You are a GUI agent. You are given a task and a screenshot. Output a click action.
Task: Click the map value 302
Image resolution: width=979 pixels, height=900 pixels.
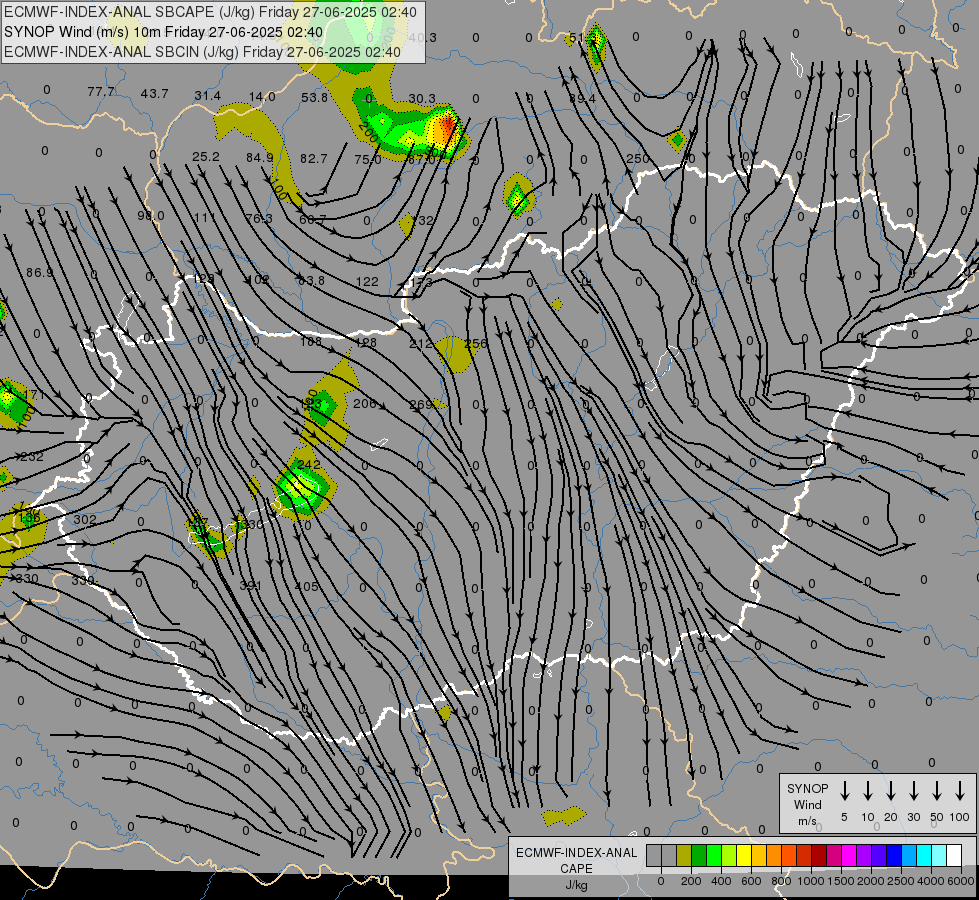(x=85, y=519)
